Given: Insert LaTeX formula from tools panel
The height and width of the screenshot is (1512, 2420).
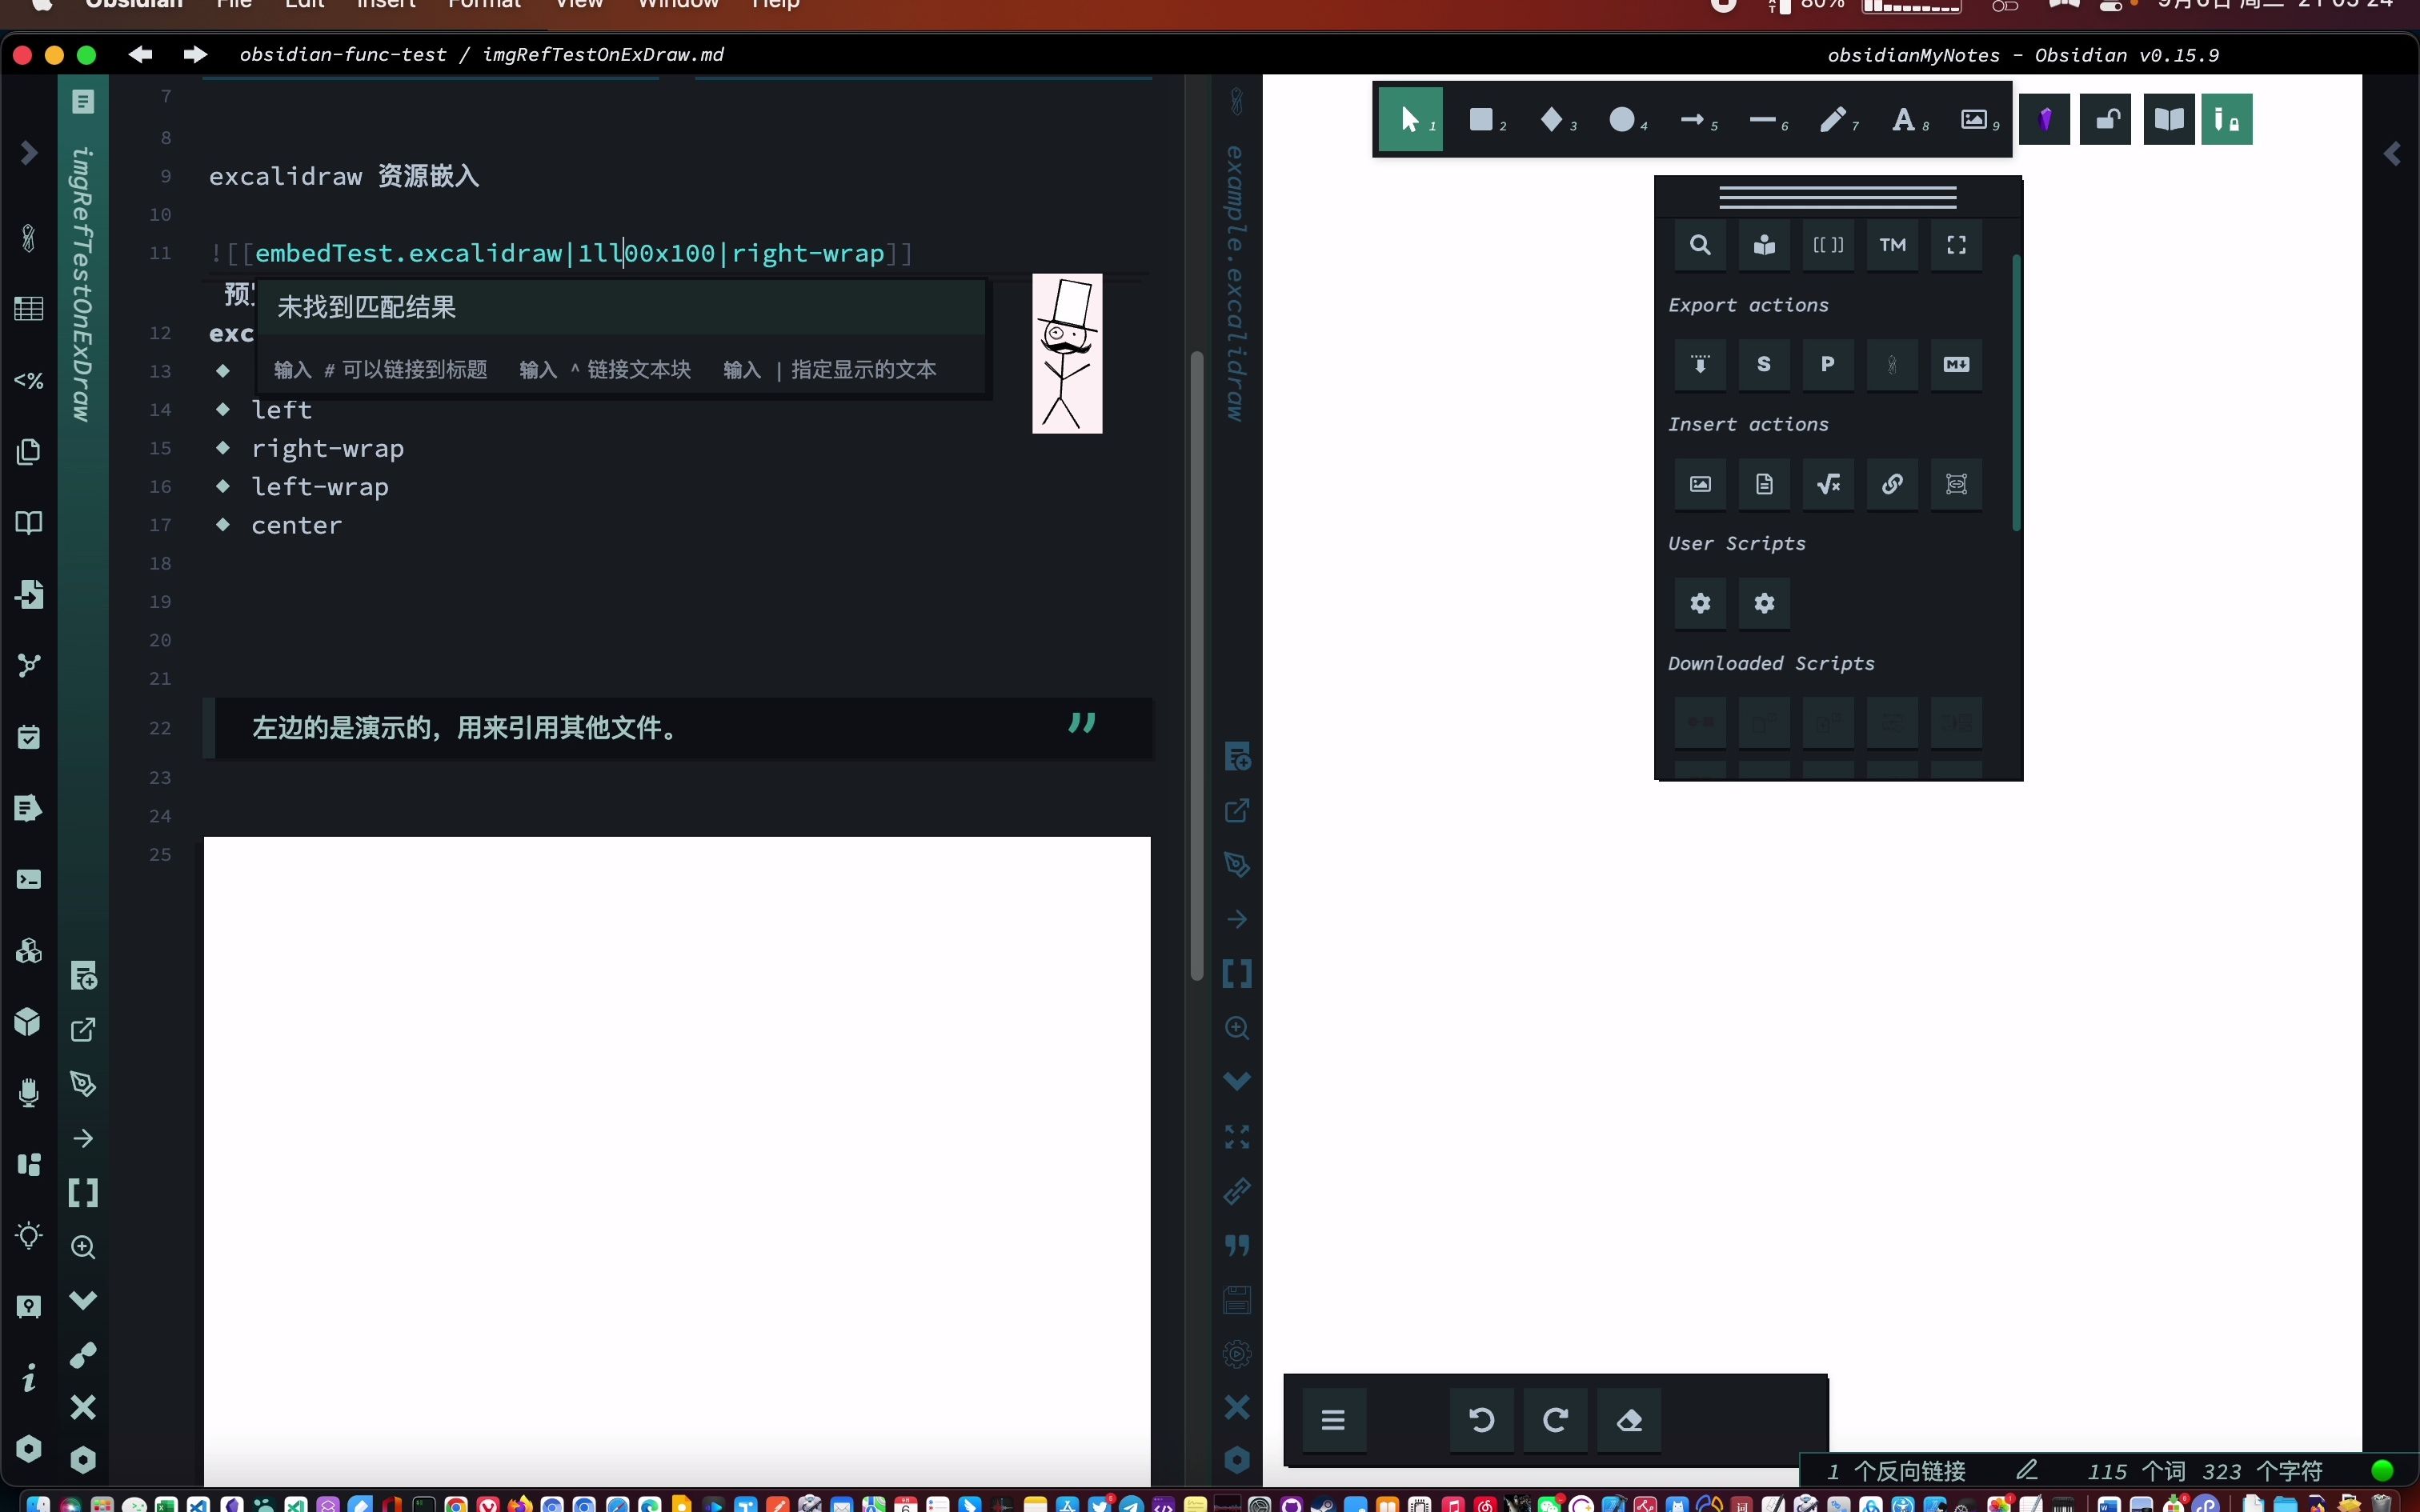Looking at the screenshot, I should click(x=1828, y=484).
